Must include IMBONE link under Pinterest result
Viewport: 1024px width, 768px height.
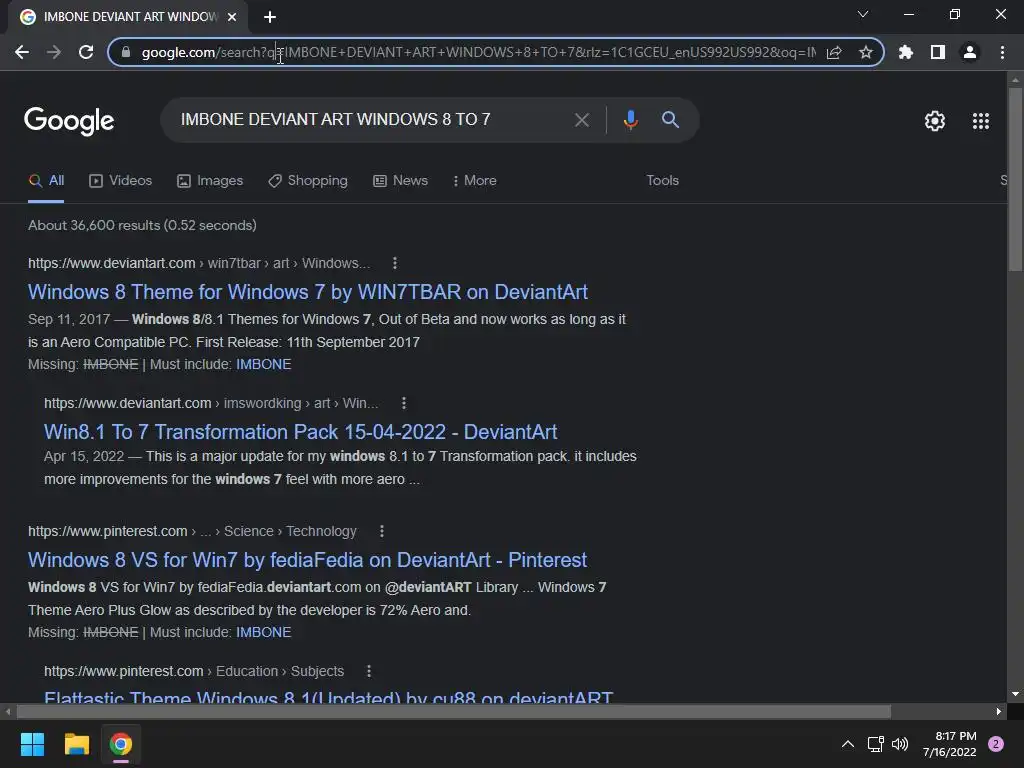(x=263, y=633)
